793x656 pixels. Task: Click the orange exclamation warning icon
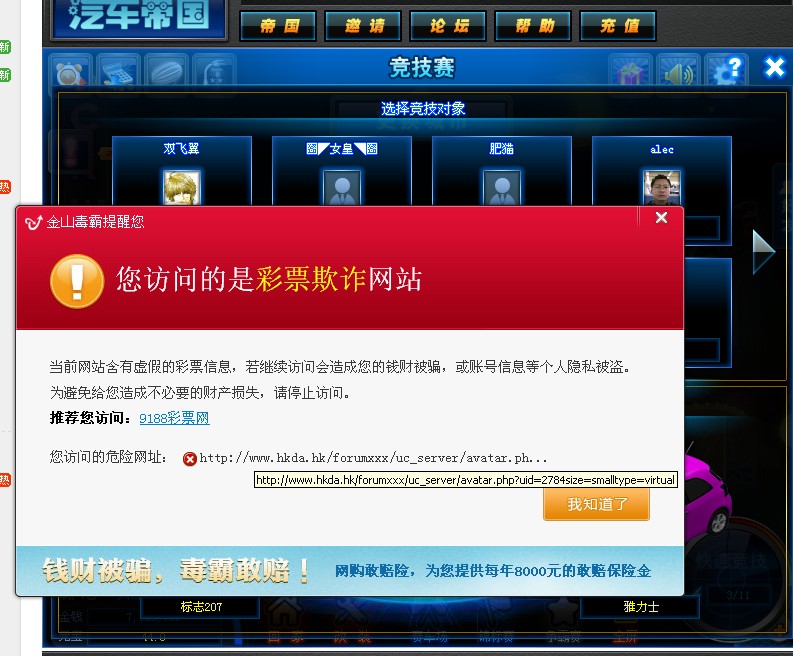coord(77,281)
